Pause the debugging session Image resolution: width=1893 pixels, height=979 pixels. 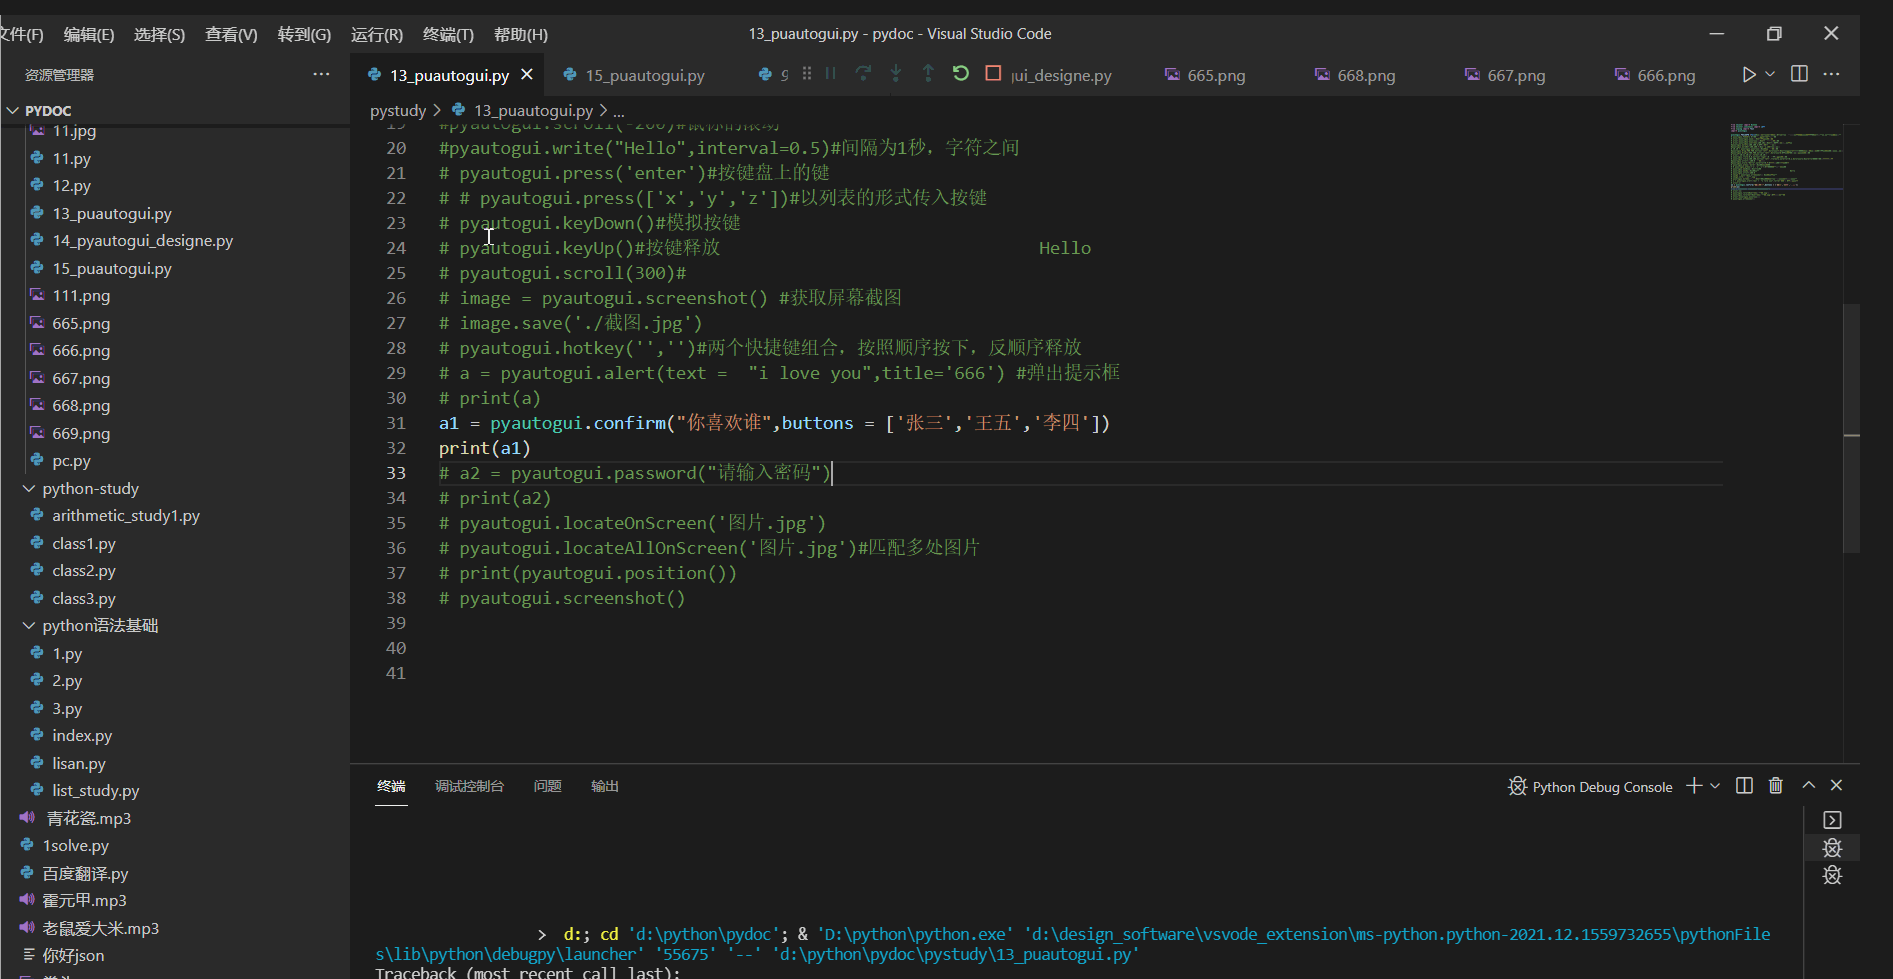coord(830,74)
